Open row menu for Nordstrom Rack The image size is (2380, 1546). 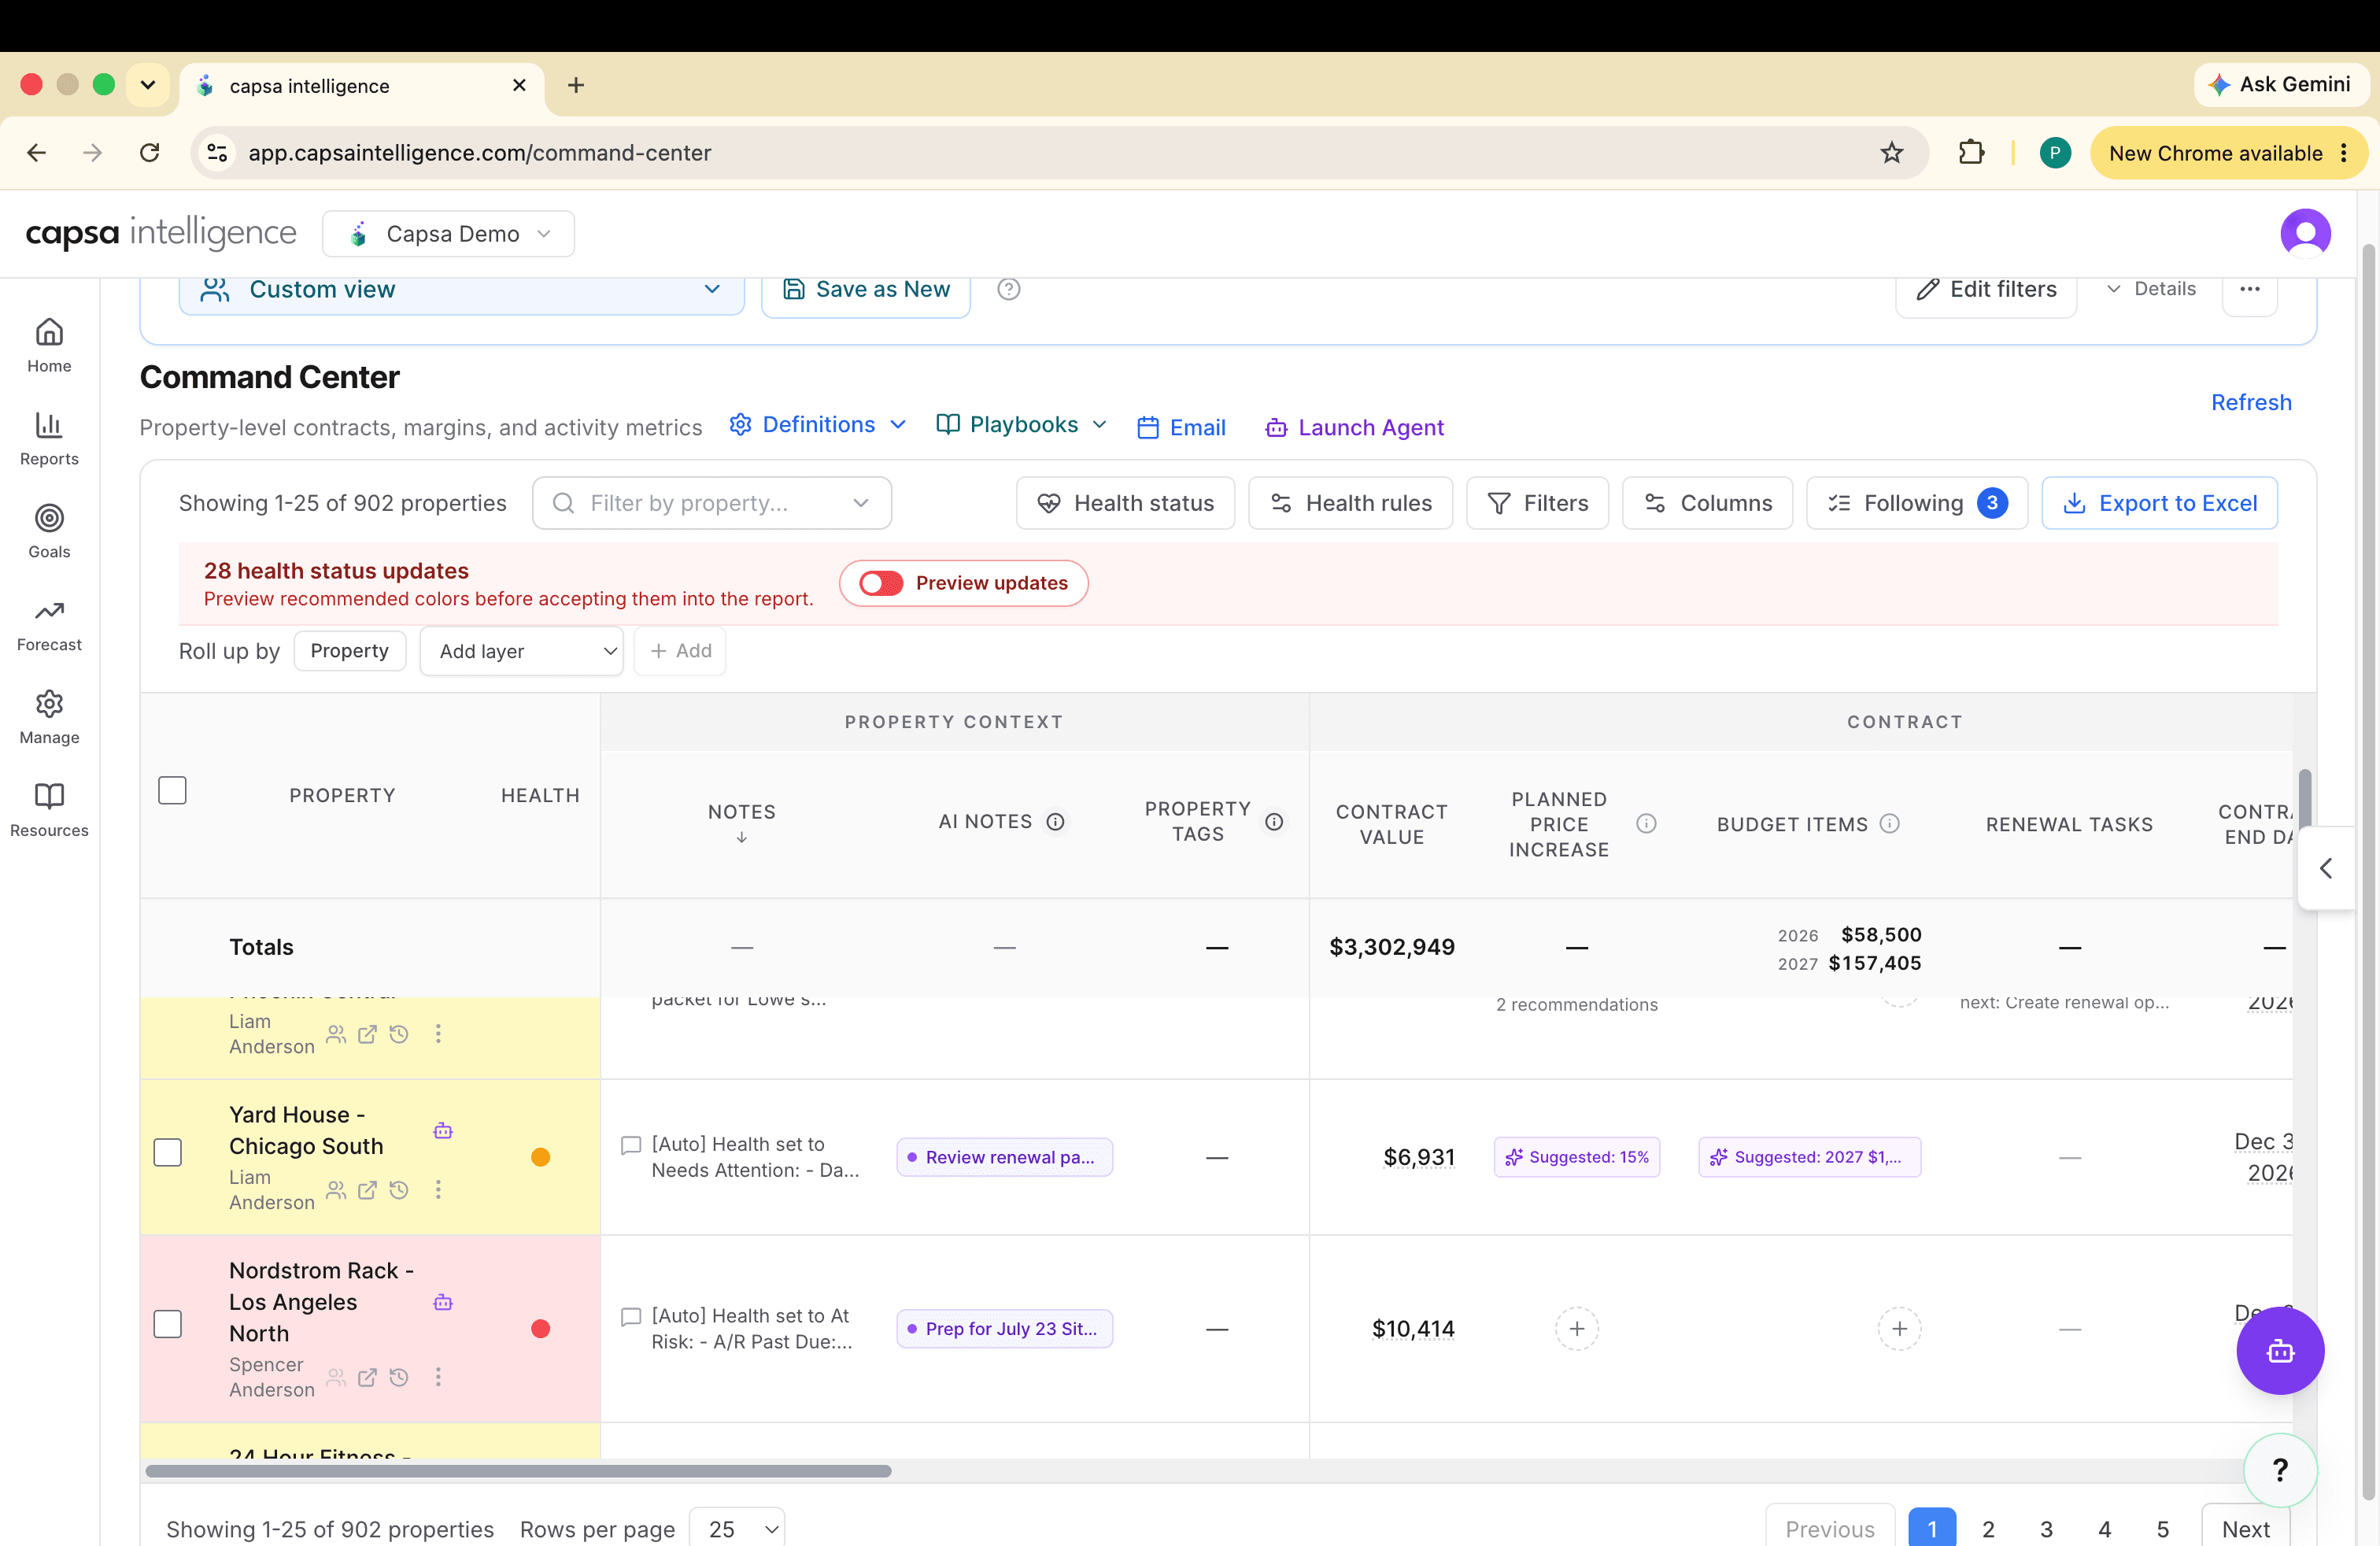coord(438,1376)
